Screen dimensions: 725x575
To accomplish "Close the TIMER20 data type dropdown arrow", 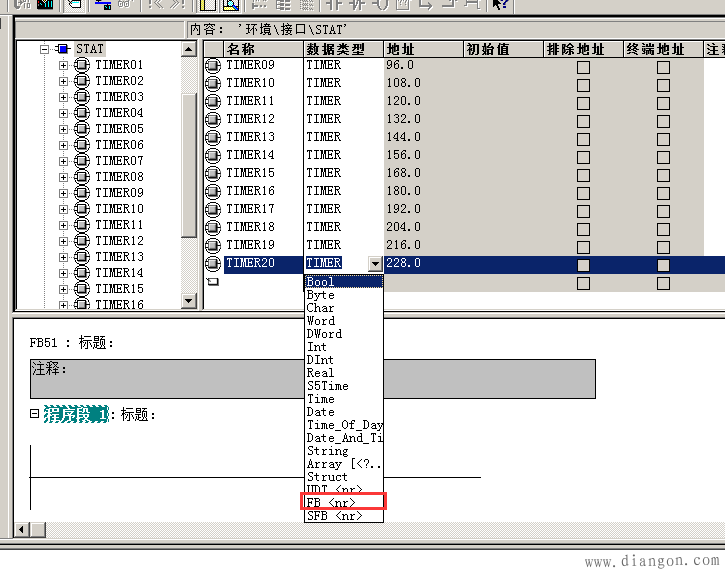I will click(x=375, y=264).
